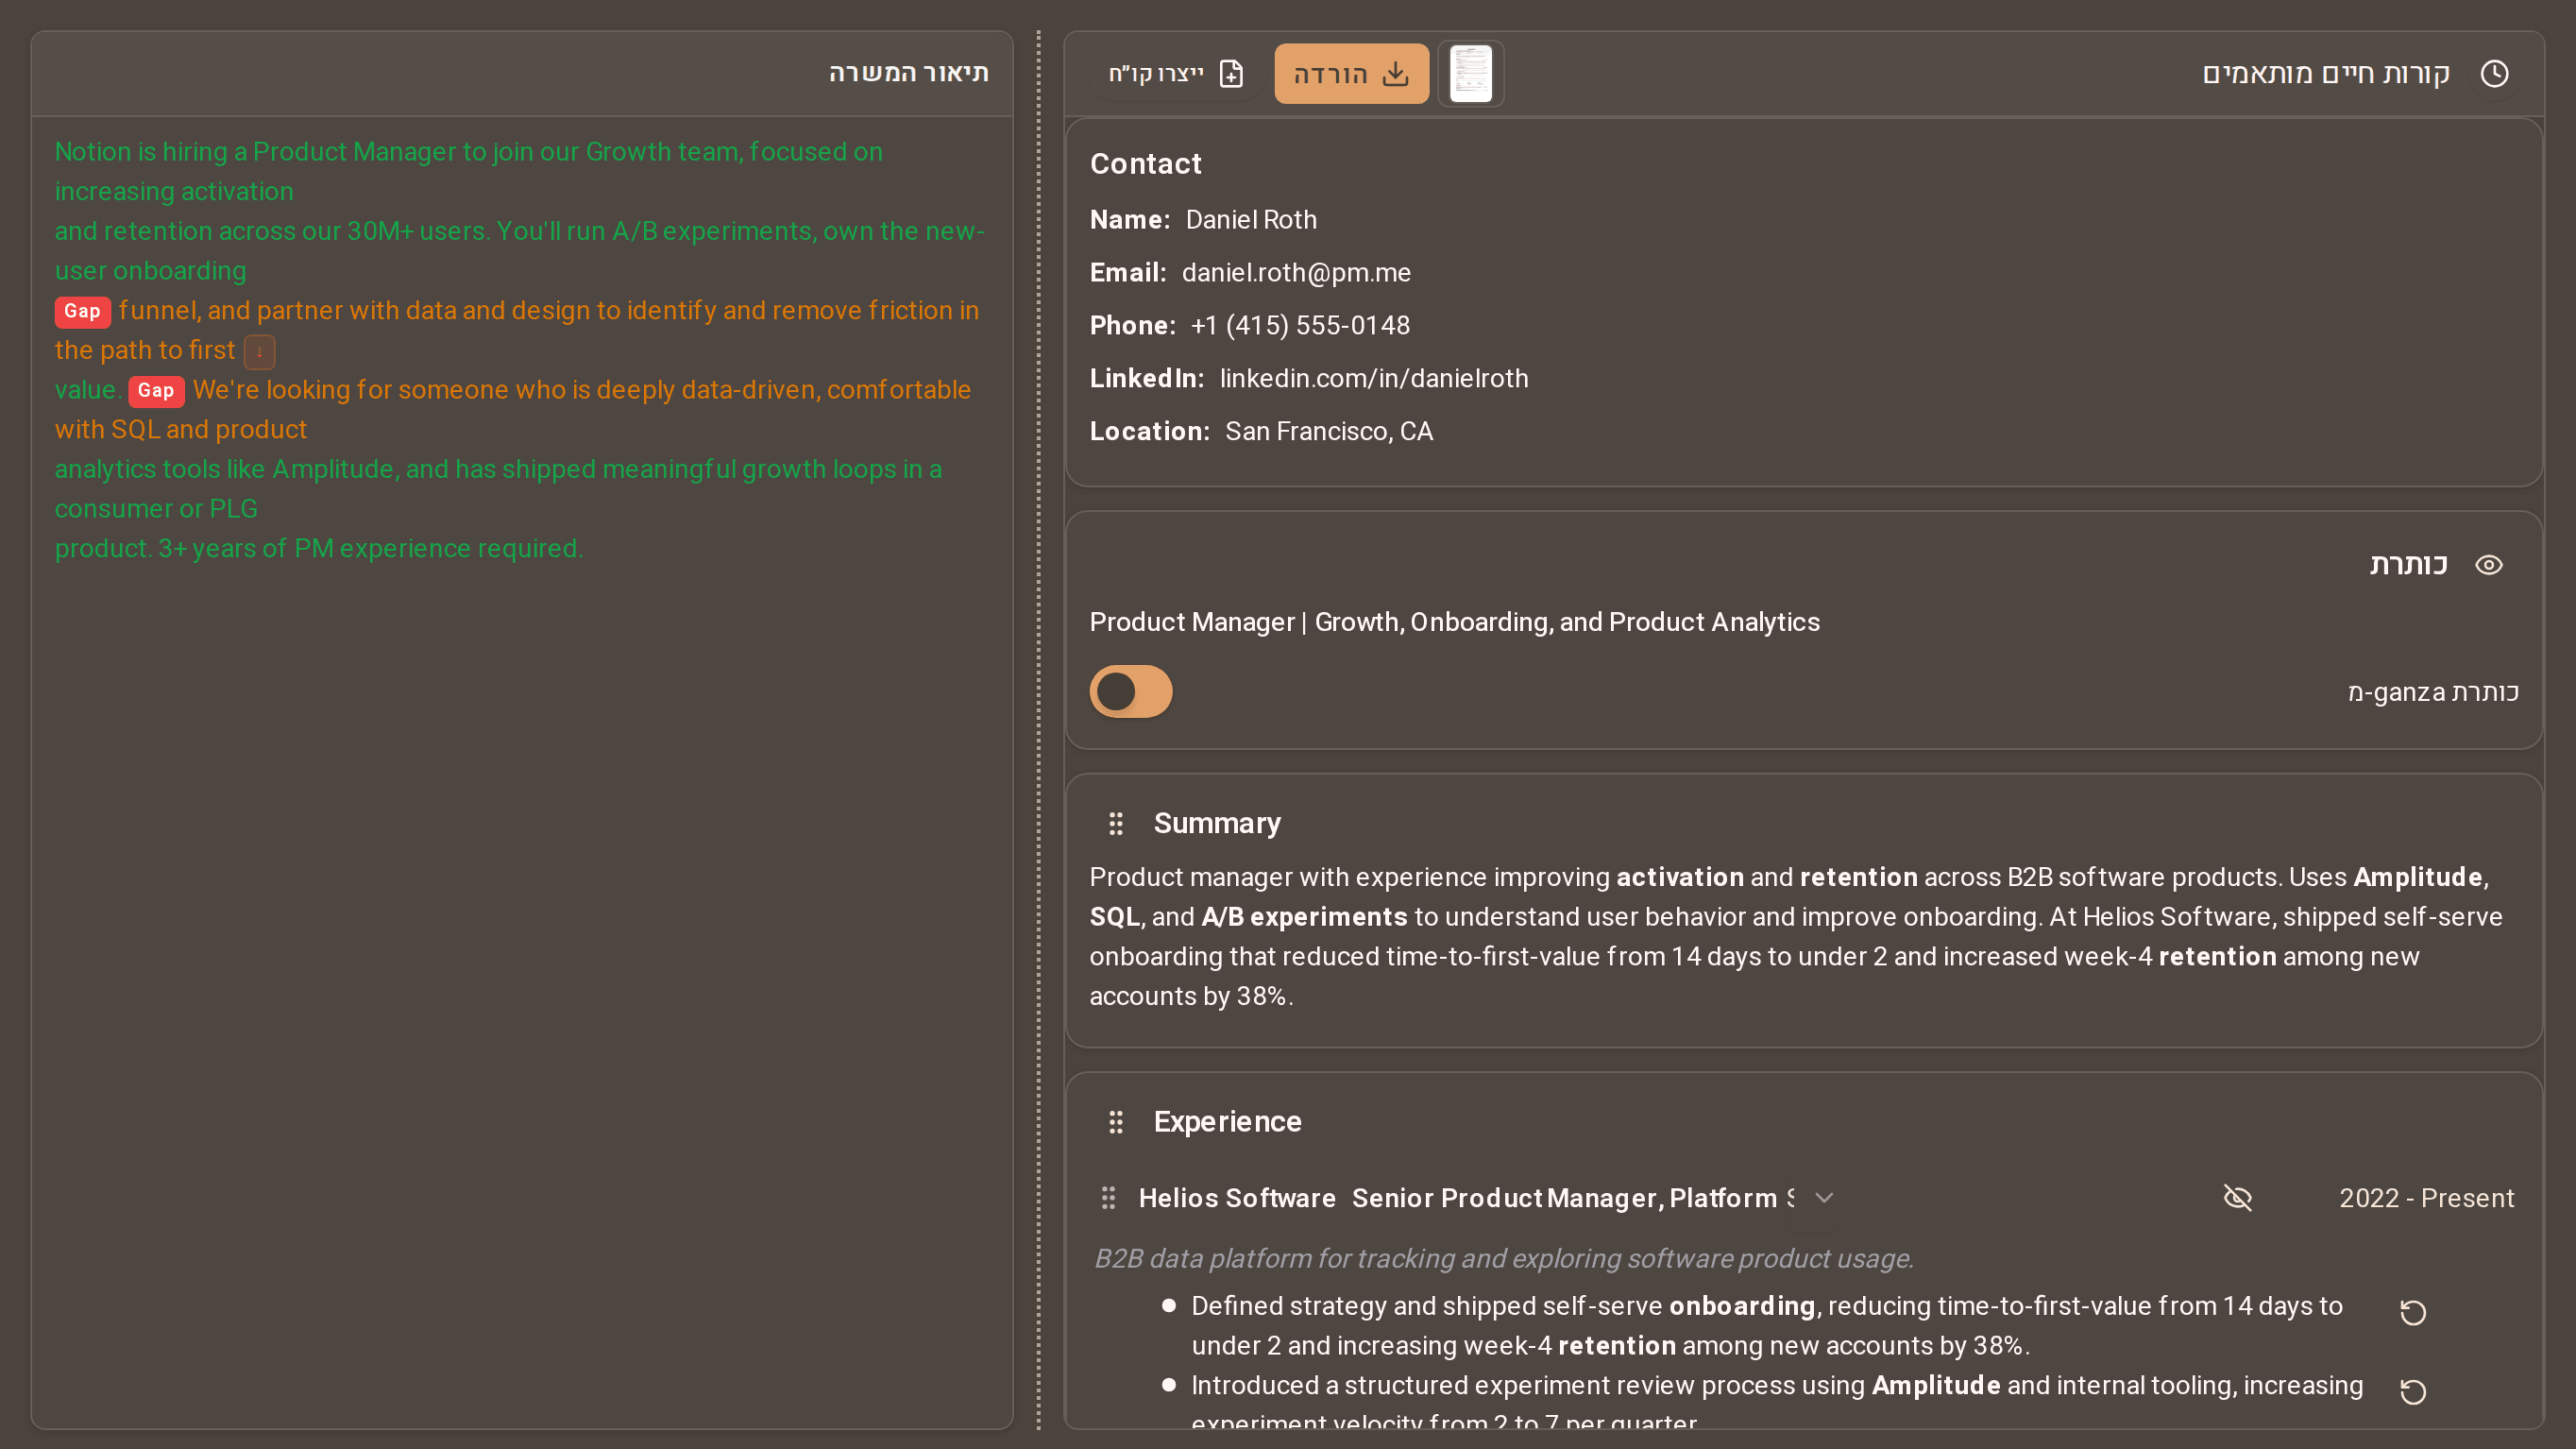This screenshot has height=1449, width=2576.
Task: Grab the Experience section drag handle
Action: click(1116, 1122)
